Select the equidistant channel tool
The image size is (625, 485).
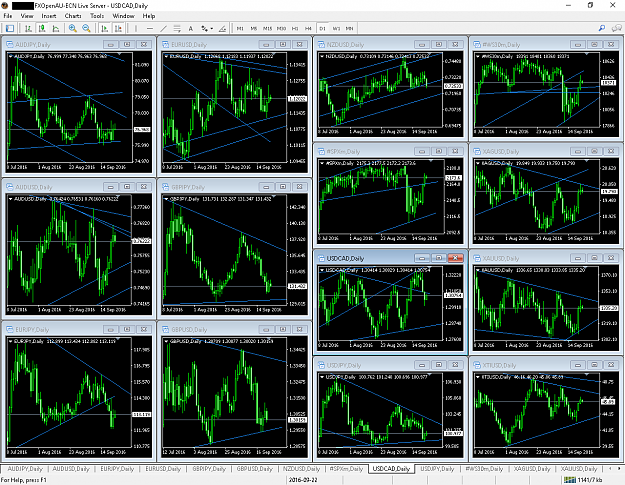tap(177, 28)
